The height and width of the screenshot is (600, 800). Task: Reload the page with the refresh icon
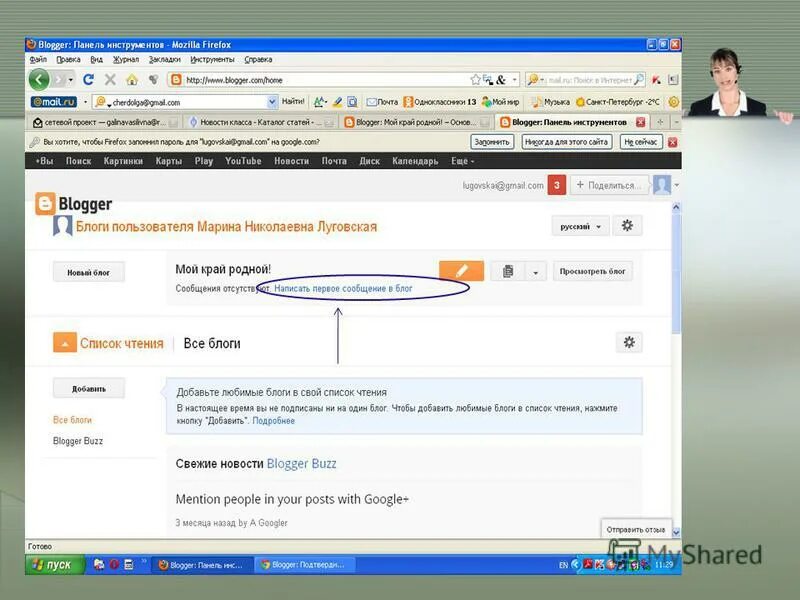point(88,80)
